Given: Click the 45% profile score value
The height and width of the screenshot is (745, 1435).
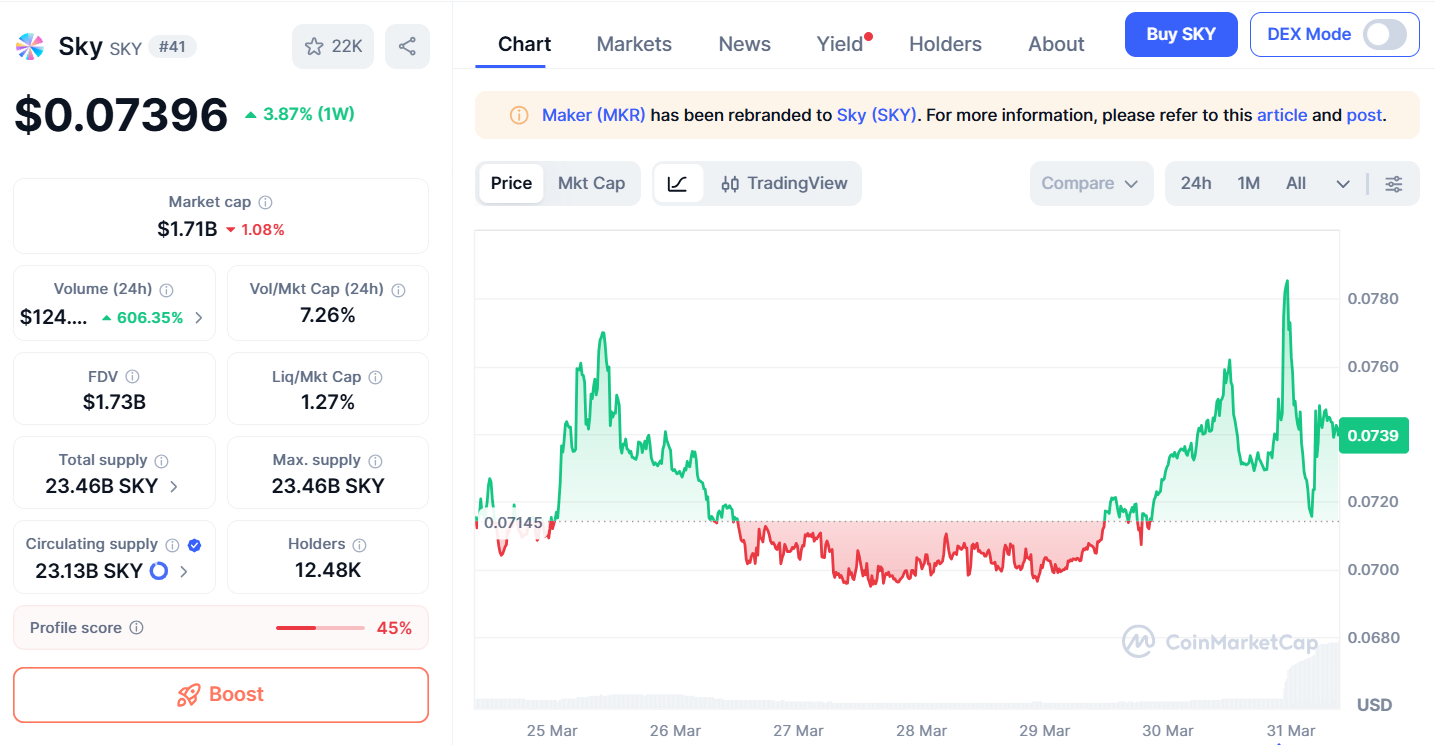Looking at the screenshot, I should (394, 628).
